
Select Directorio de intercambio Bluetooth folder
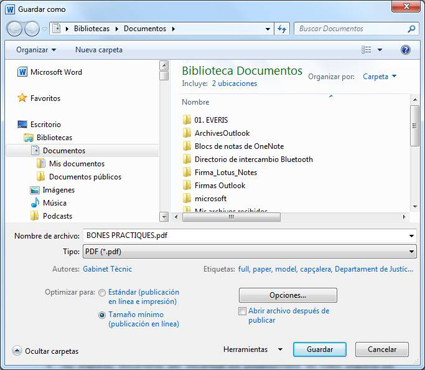point(248,159)
